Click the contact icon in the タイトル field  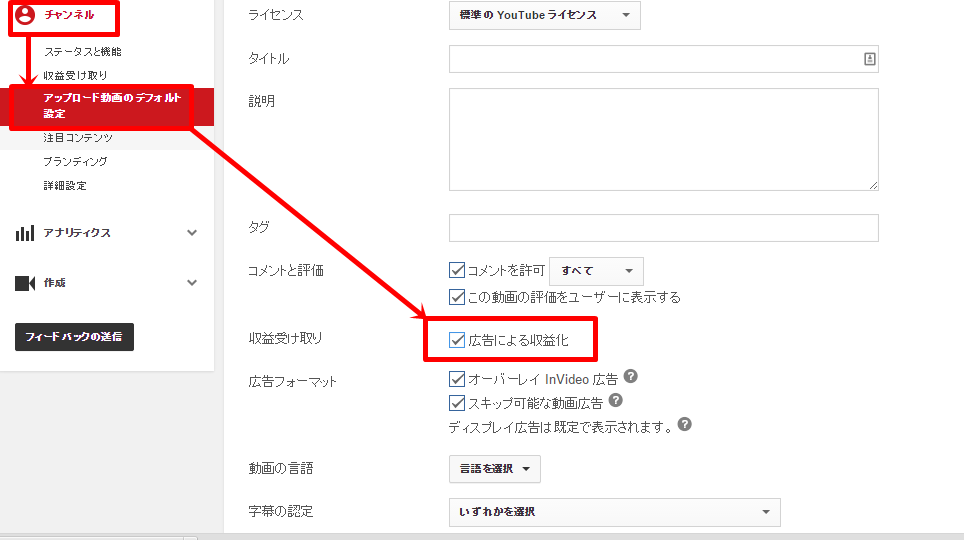point(869,59)
